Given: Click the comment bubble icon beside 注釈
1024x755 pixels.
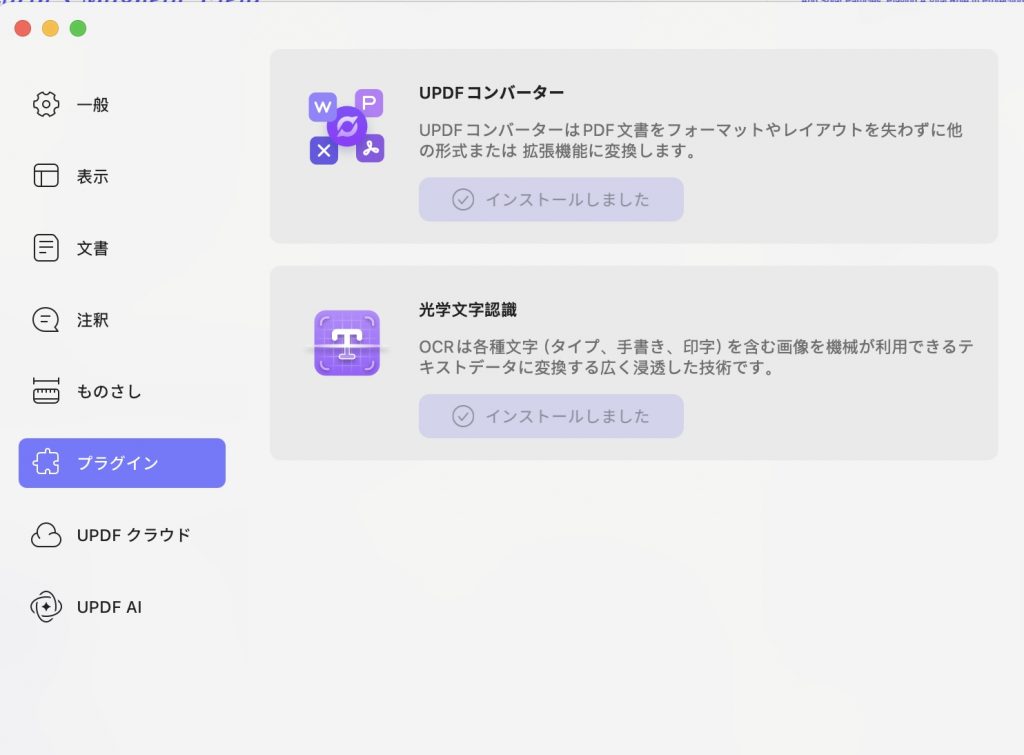Looking at the screenshot, I should [x=46, y=320].
